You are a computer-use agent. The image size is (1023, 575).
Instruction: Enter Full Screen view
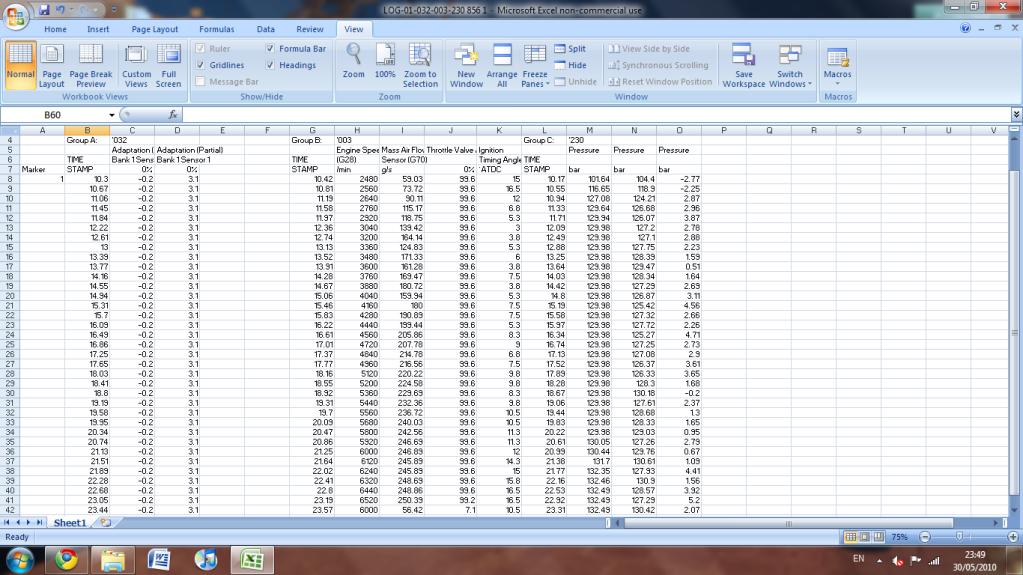coord(168,65)
